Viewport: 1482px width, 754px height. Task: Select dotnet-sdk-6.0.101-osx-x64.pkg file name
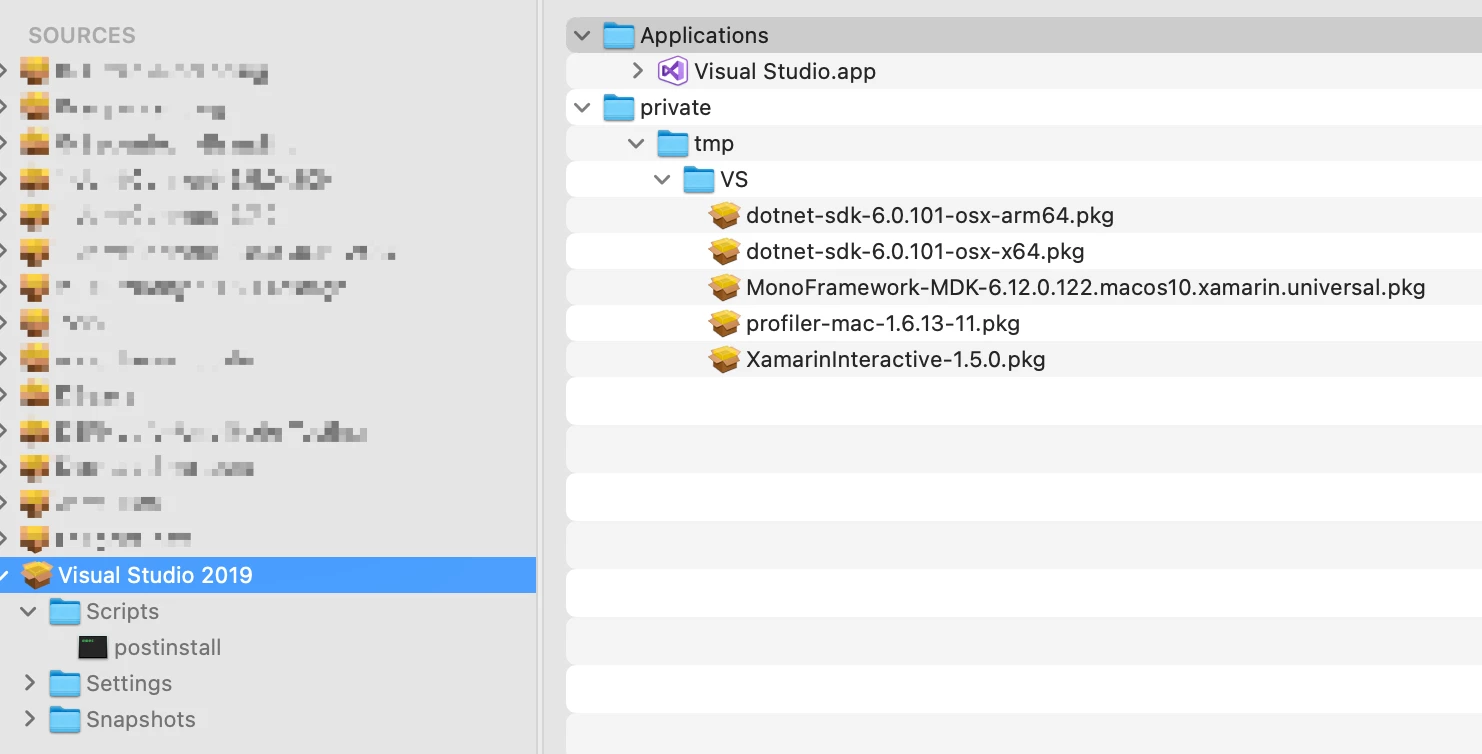coord(915,252)
